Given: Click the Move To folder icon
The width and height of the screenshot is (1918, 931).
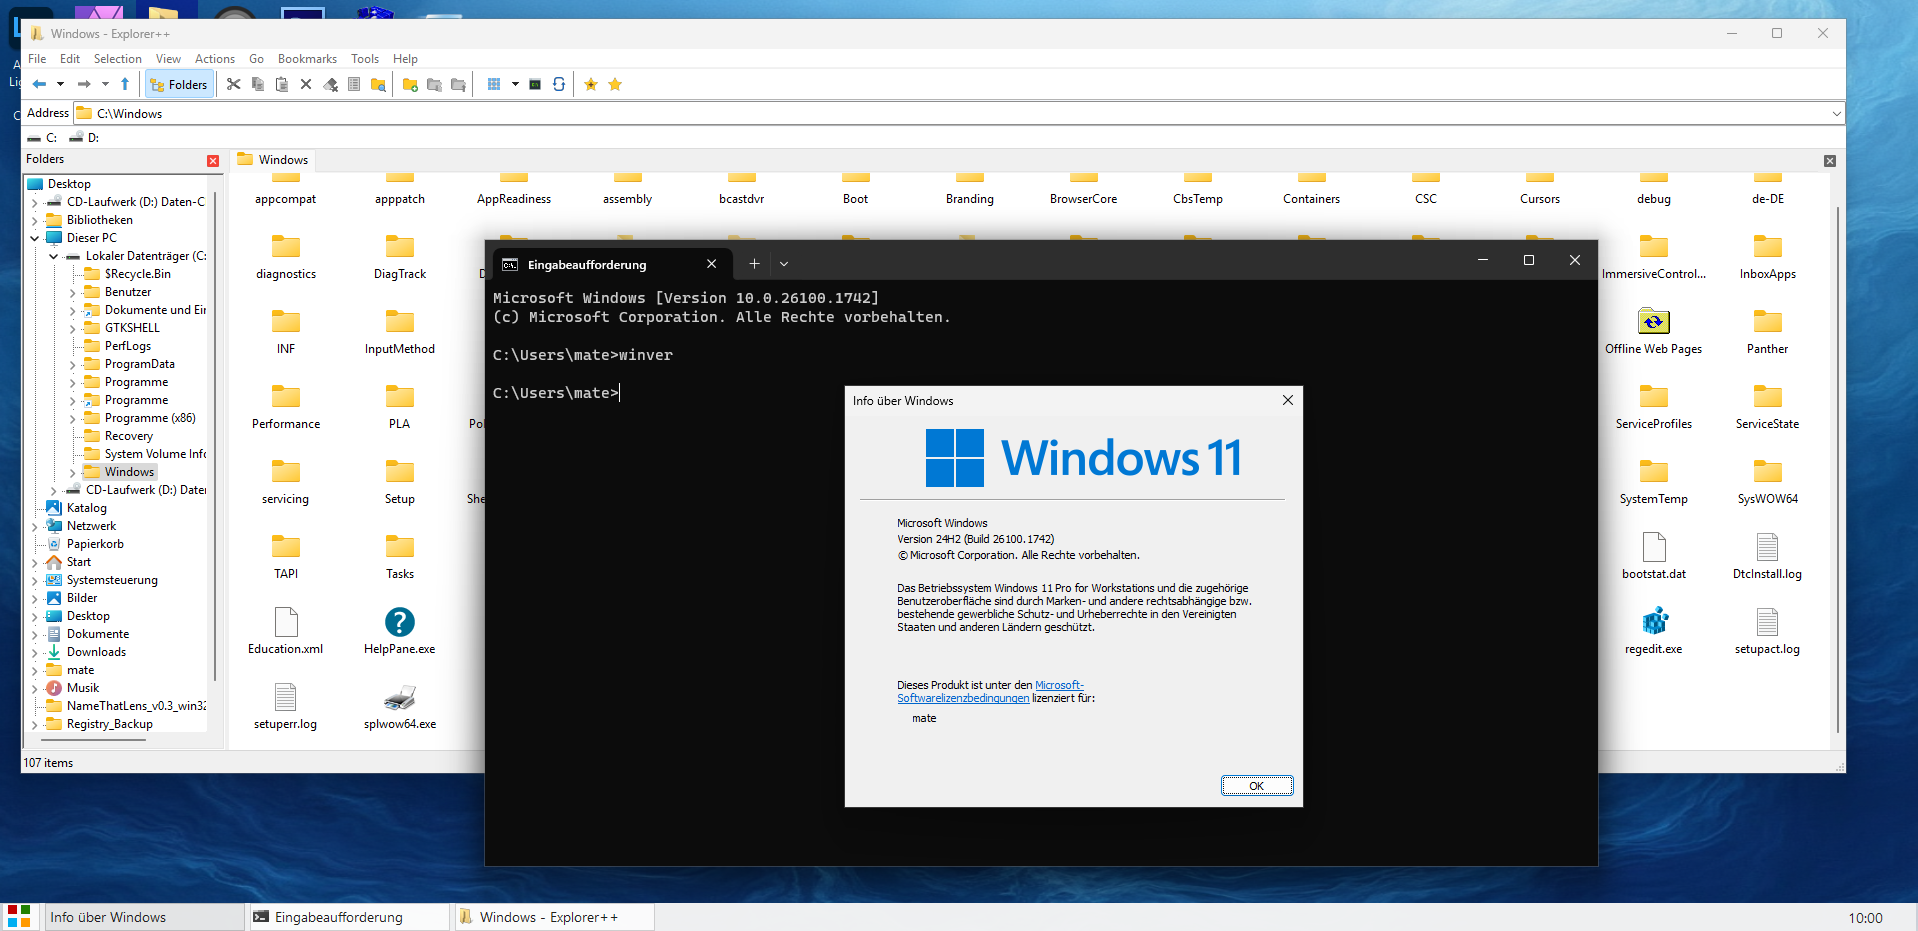Looking at the screenshot, I should [x=458, y=85].
